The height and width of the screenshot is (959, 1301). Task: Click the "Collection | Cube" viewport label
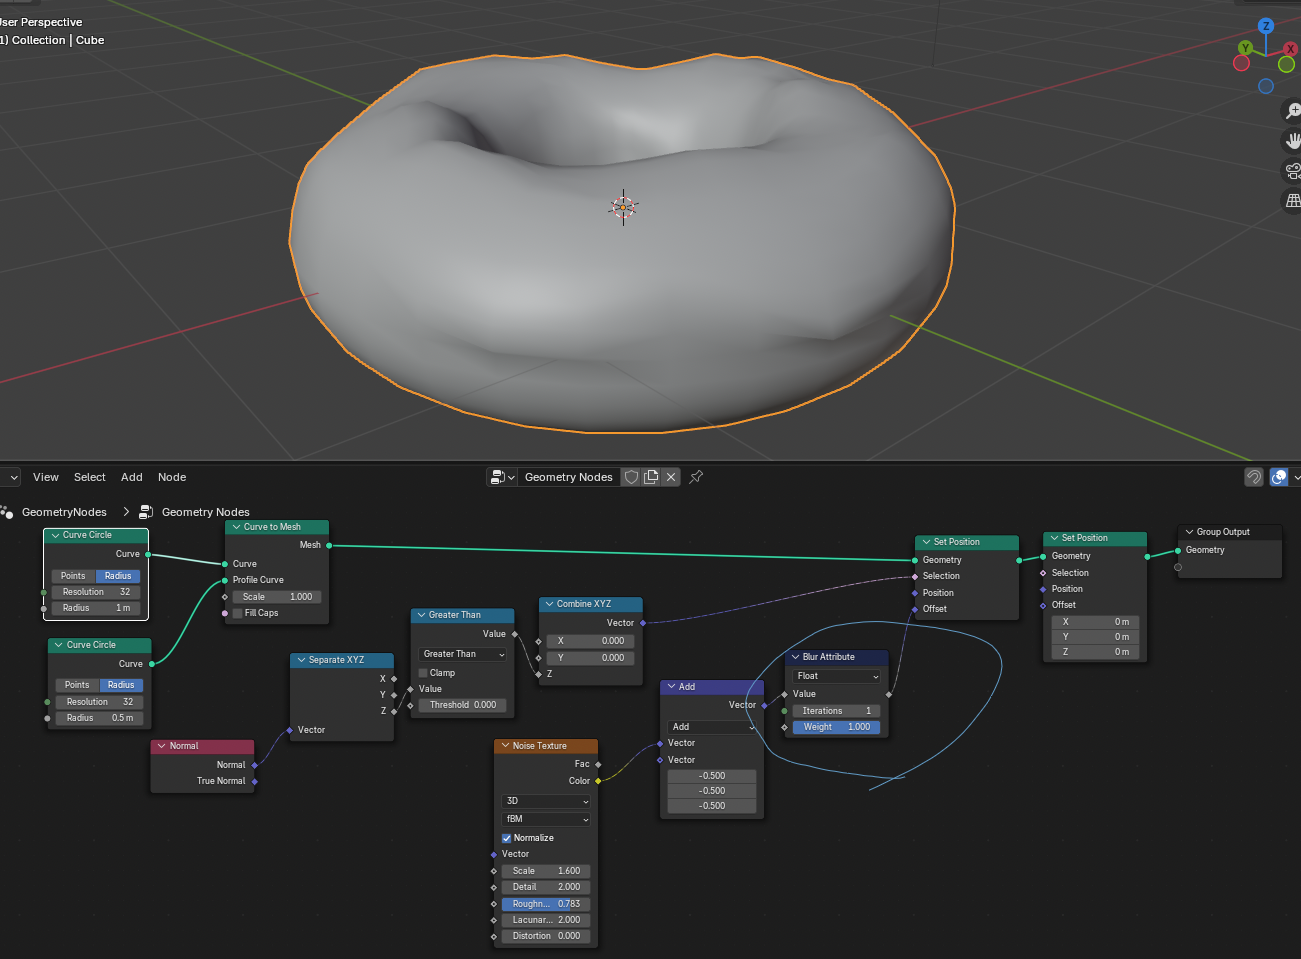point(58,40)
